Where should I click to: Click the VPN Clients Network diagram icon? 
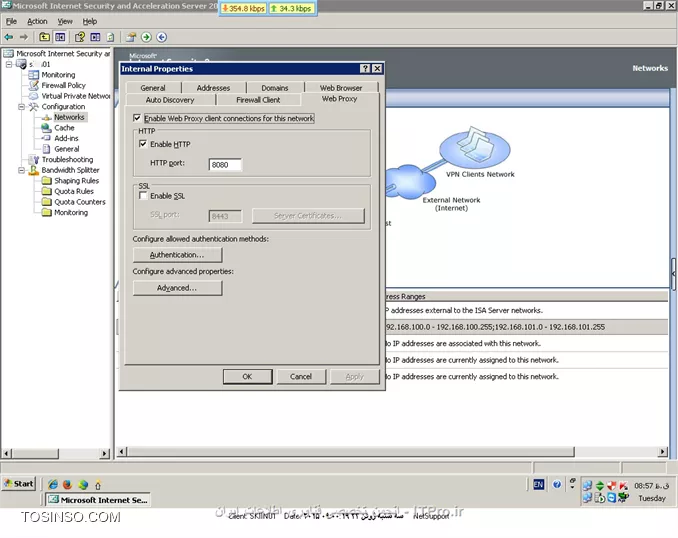pyautogui.click(x=475, y=146)
